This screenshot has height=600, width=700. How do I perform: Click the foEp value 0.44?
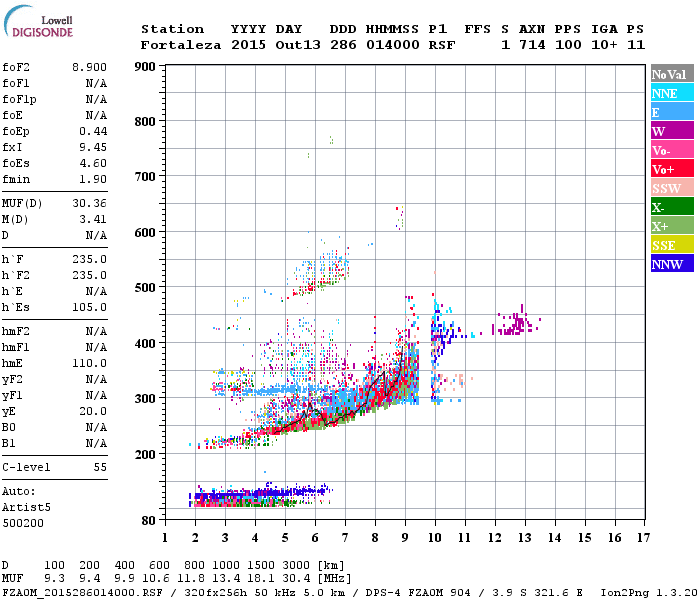pyautogui.click(x=93, y=131)
